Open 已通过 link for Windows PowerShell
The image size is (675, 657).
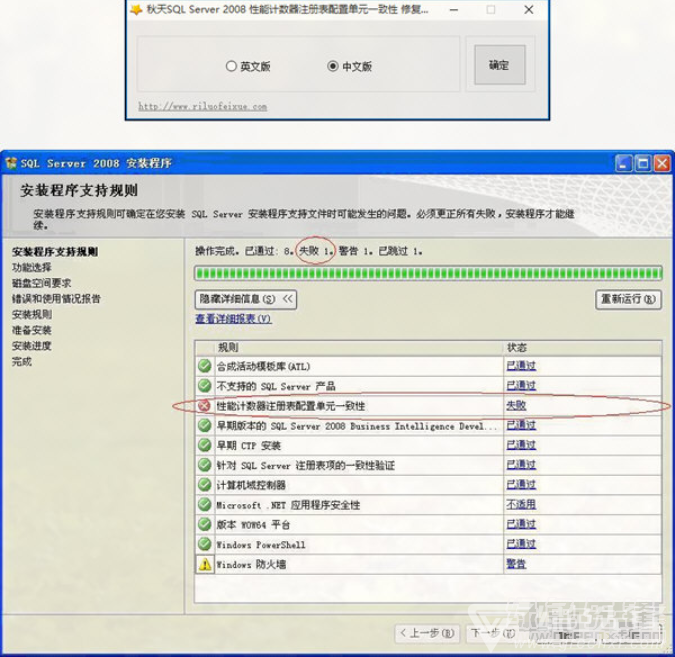[521, 544]
